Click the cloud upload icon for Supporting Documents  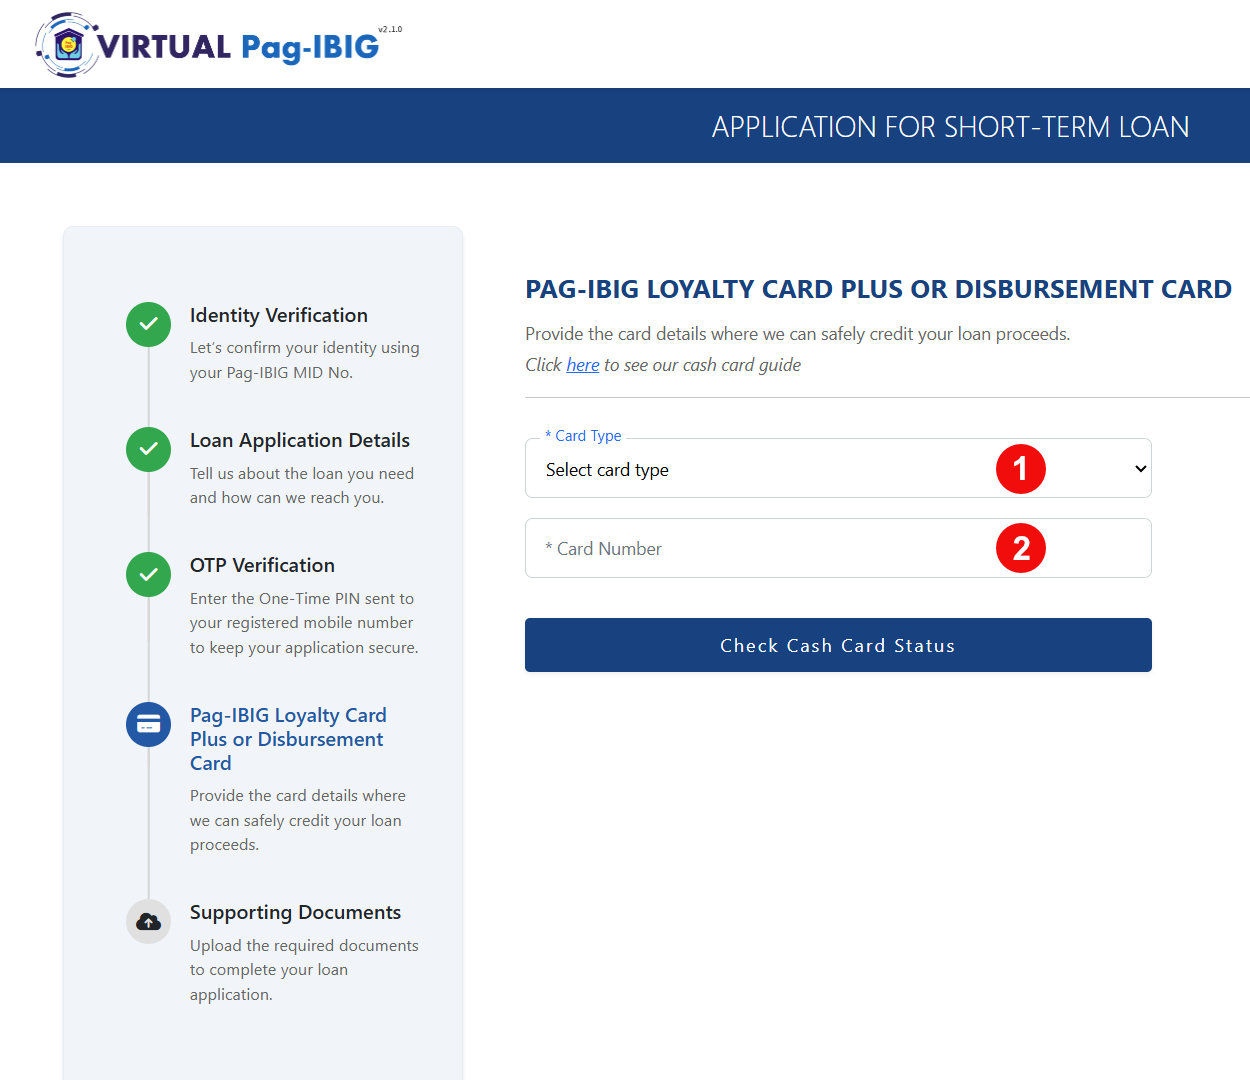[x=148, y=921]
